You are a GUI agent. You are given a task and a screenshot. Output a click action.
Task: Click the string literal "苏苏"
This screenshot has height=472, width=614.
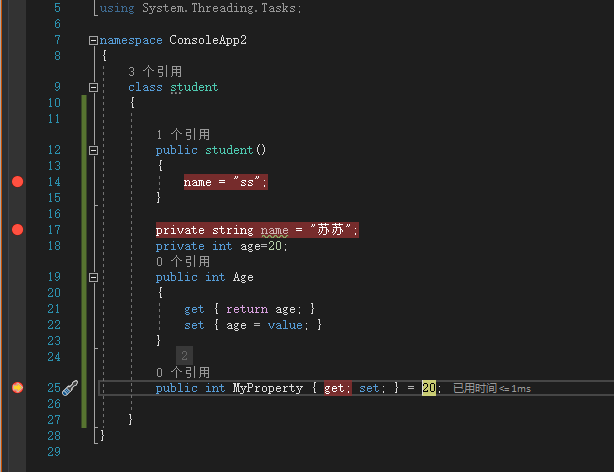point(330,230)
